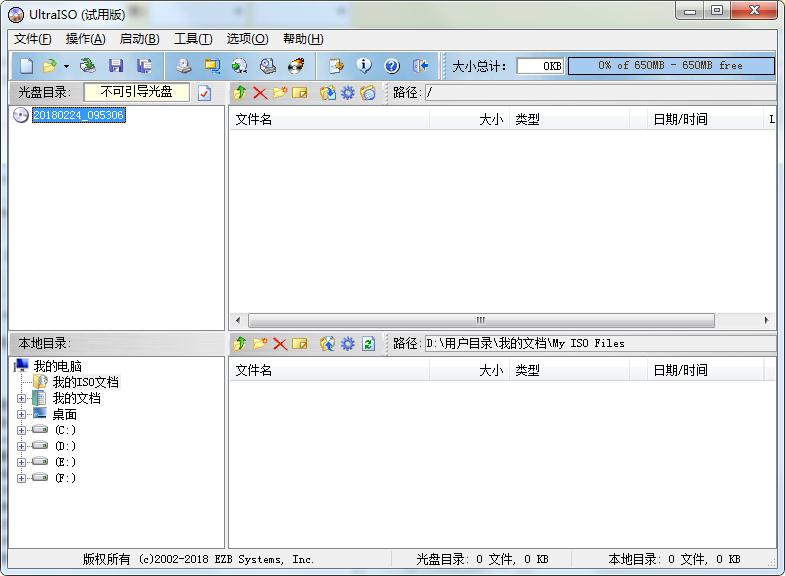785x576 pixels.
Task: Expand the (C:) drive tree node
Action: (x=22, y=431)
